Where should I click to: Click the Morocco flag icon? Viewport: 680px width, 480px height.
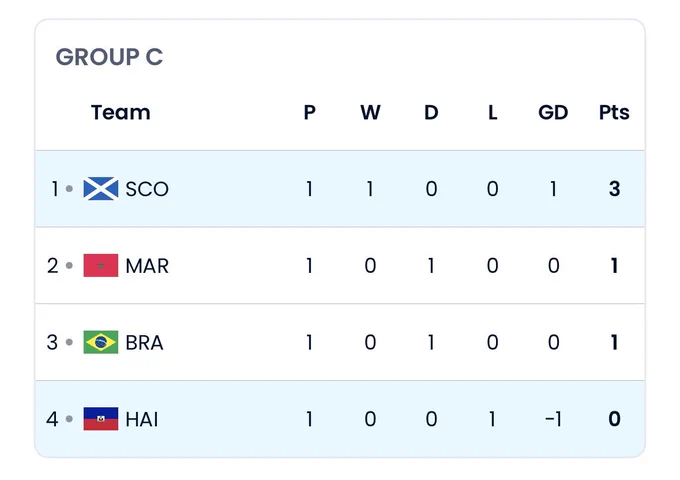101,265
